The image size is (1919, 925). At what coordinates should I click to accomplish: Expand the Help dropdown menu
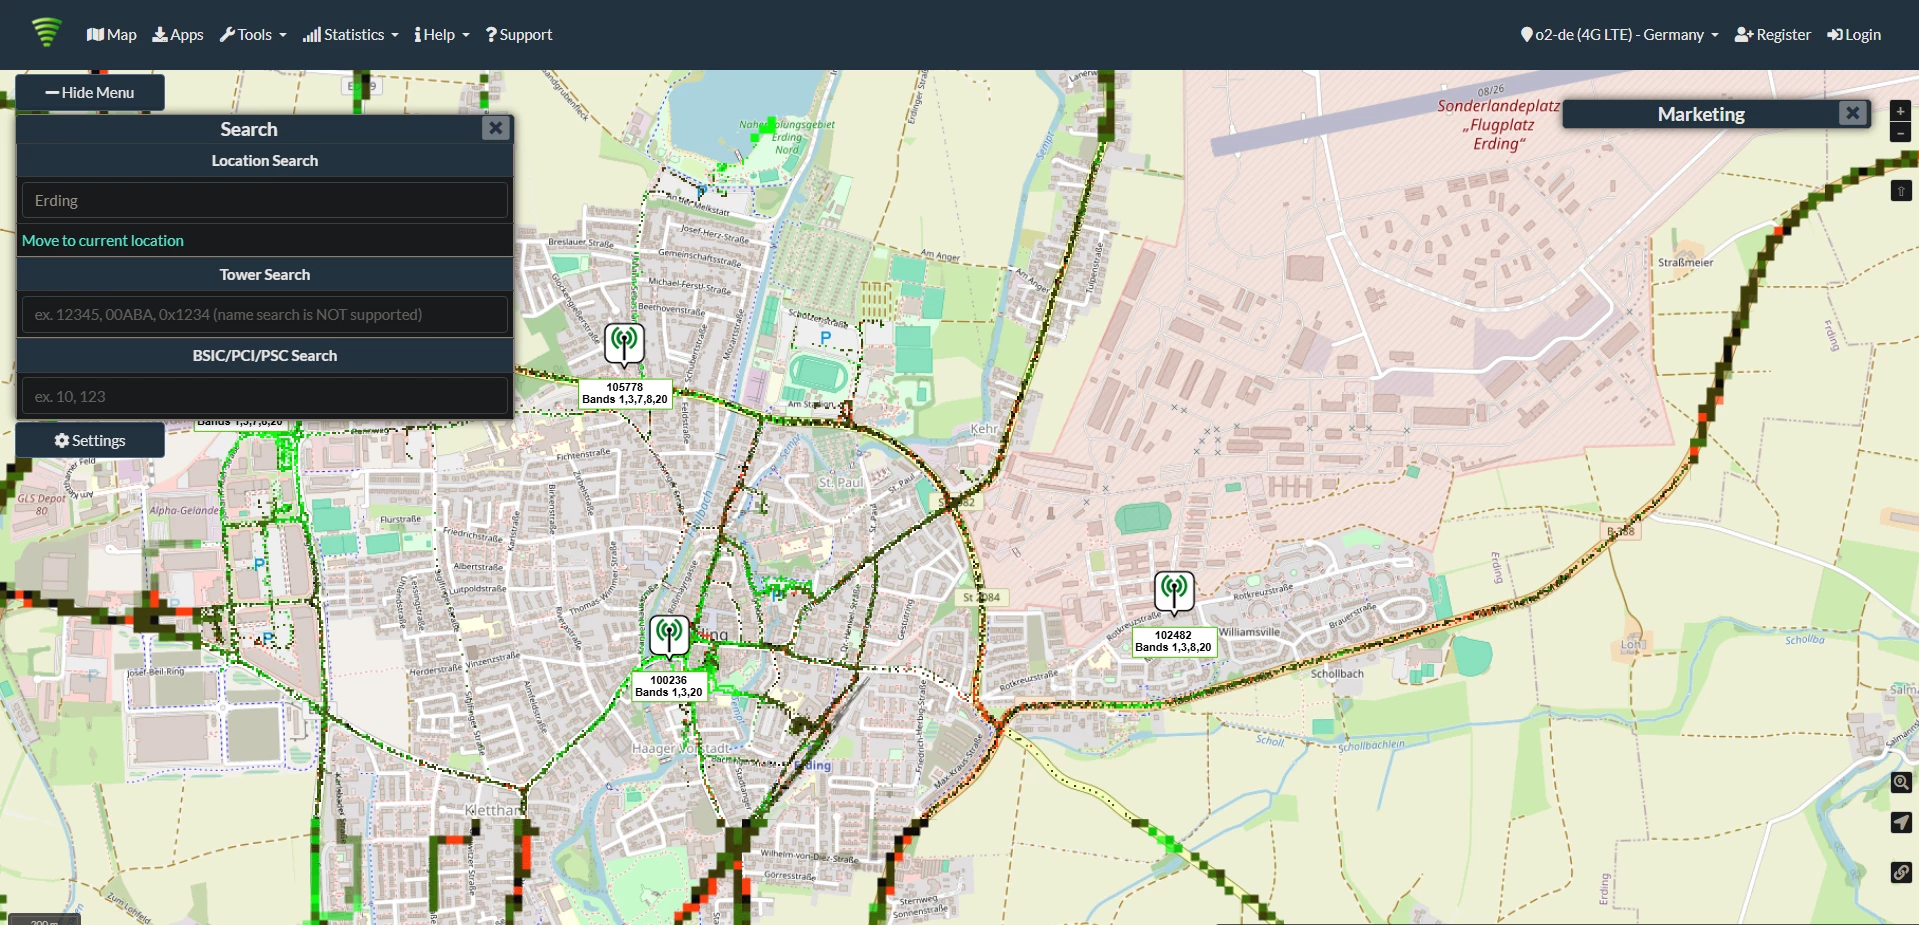[x=442, y=35]
